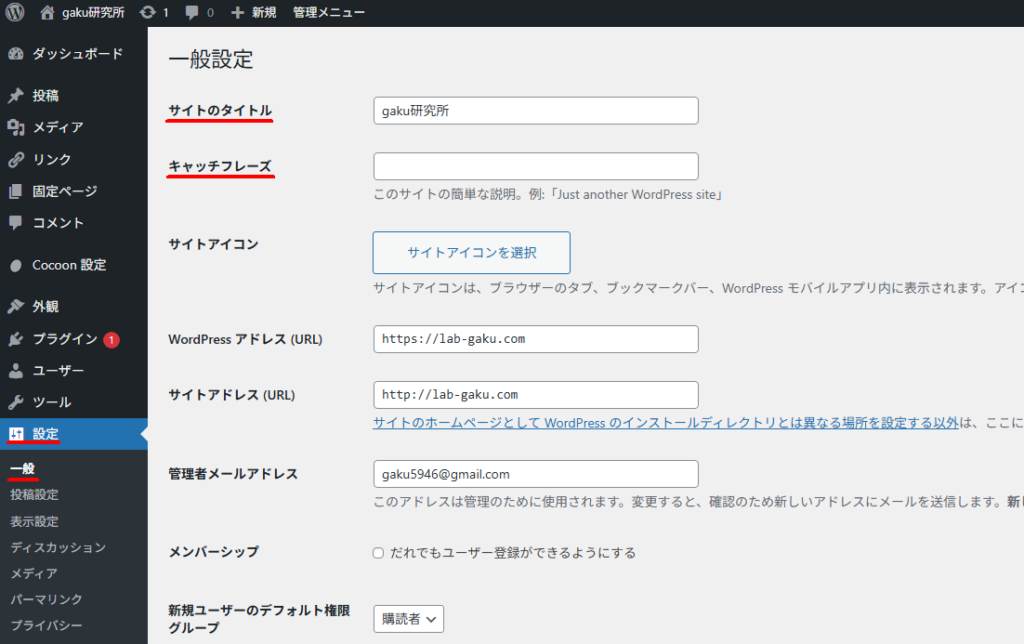Screen dimensions: 1024x644
Task: Click the plus icon for 新規
Action: 237,13
